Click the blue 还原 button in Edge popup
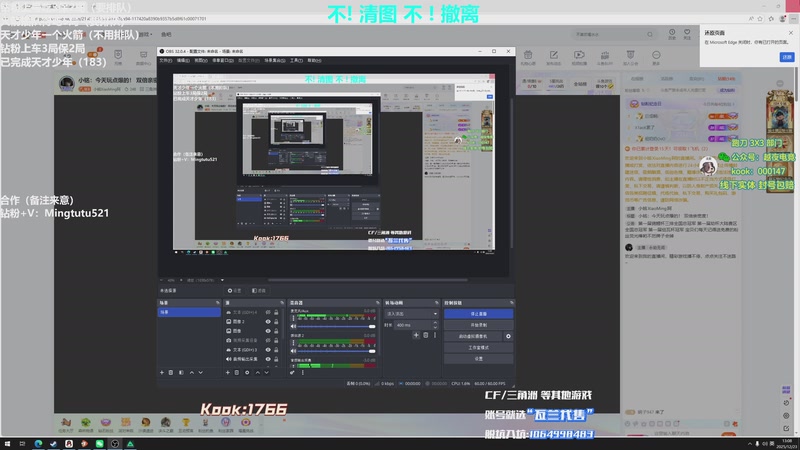800x450 pixels. pos(787,57)
